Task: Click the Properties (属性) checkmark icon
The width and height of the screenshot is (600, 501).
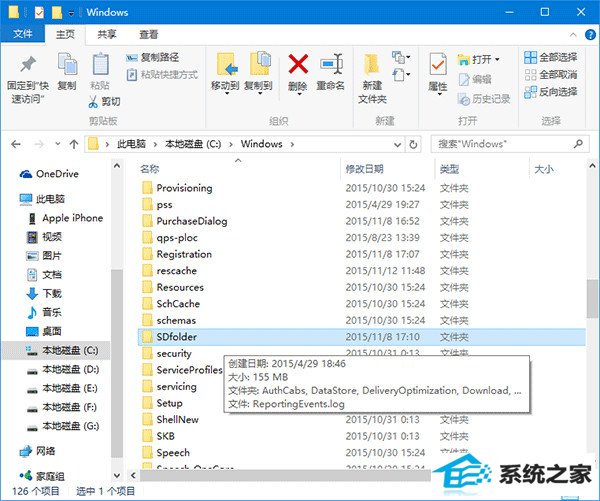Action: click(438, 64)
